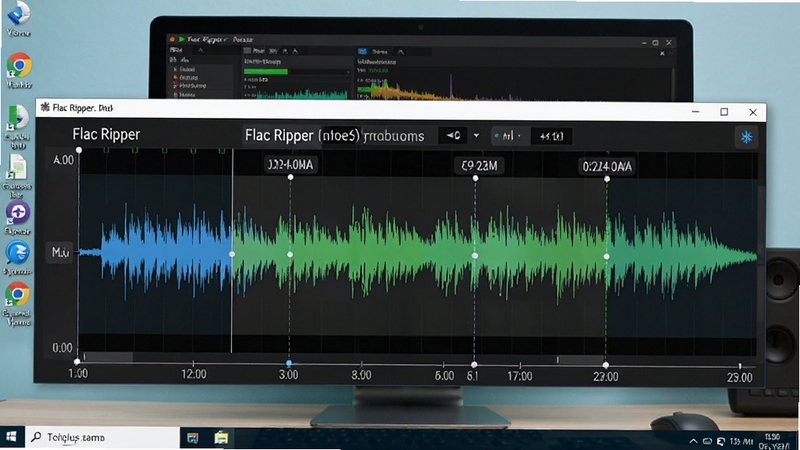Click the timeline handle near 6.1
Image resolution: width=800 pixels, height=450 pixels.
click(x=474, y=364)
